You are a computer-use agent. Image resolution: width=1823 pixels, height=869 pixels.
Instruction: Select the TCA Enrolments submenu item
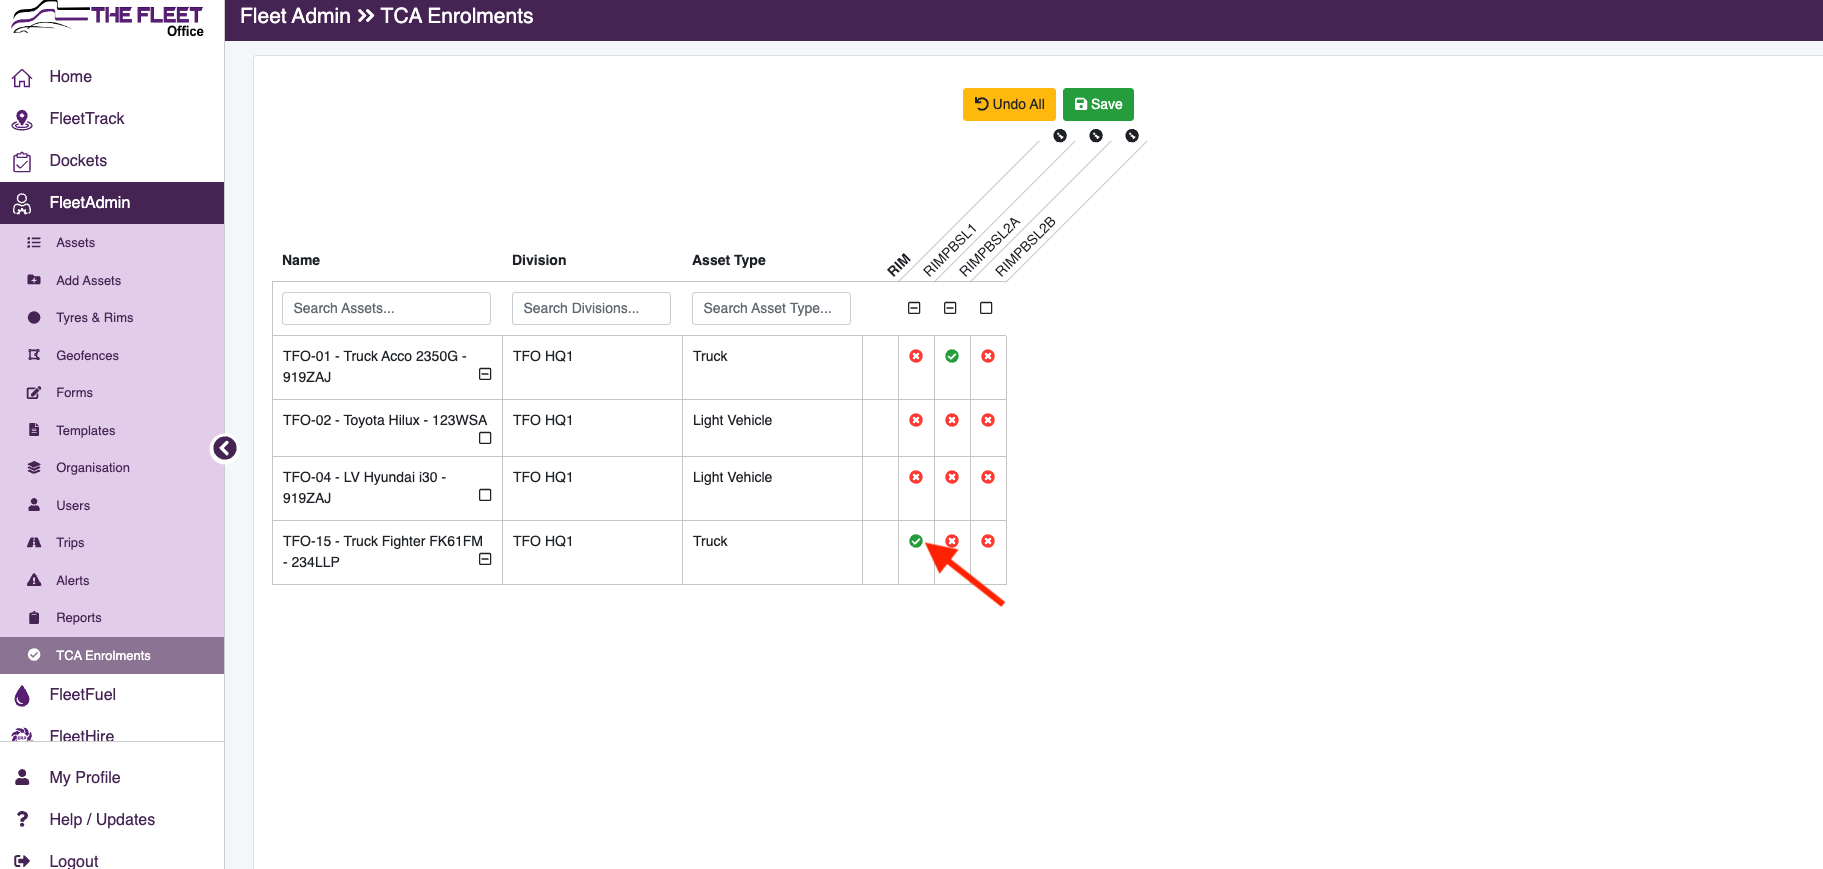click(112, 656)
